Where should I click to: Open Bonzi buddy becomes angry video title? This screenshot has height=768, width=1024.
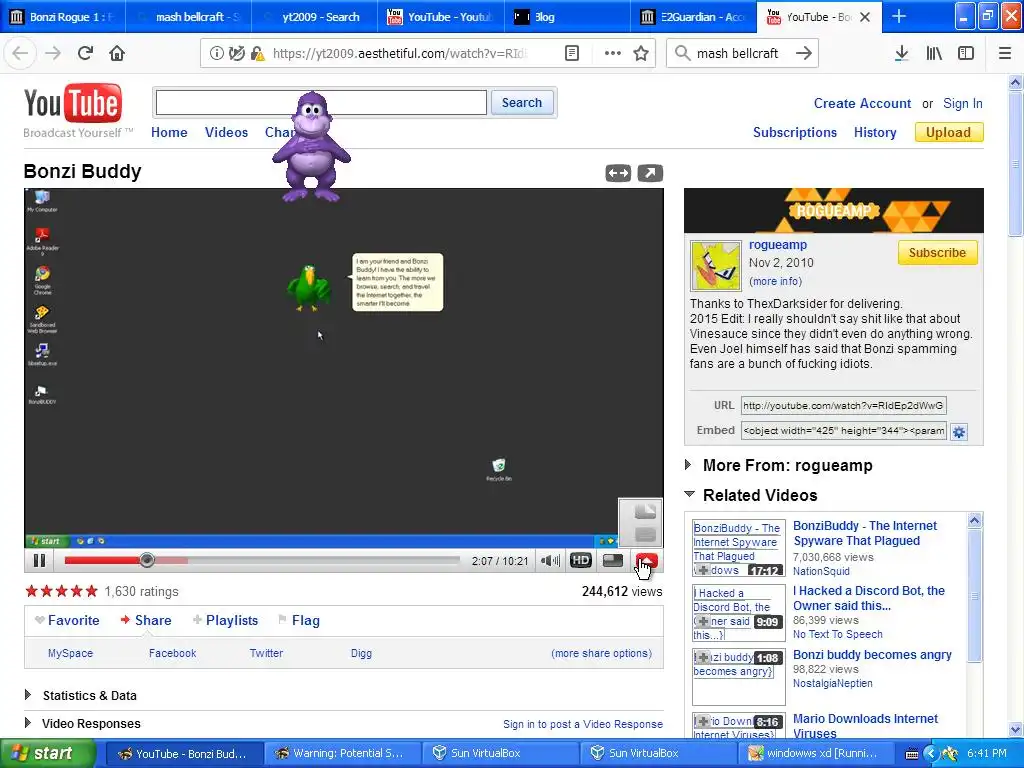click(872, 654)
